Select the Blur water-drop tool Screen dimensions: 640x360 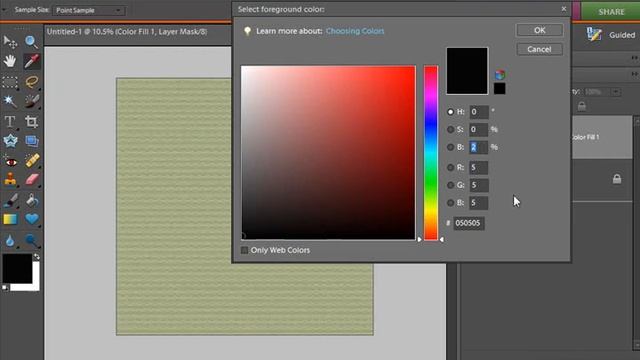point(10,240)
